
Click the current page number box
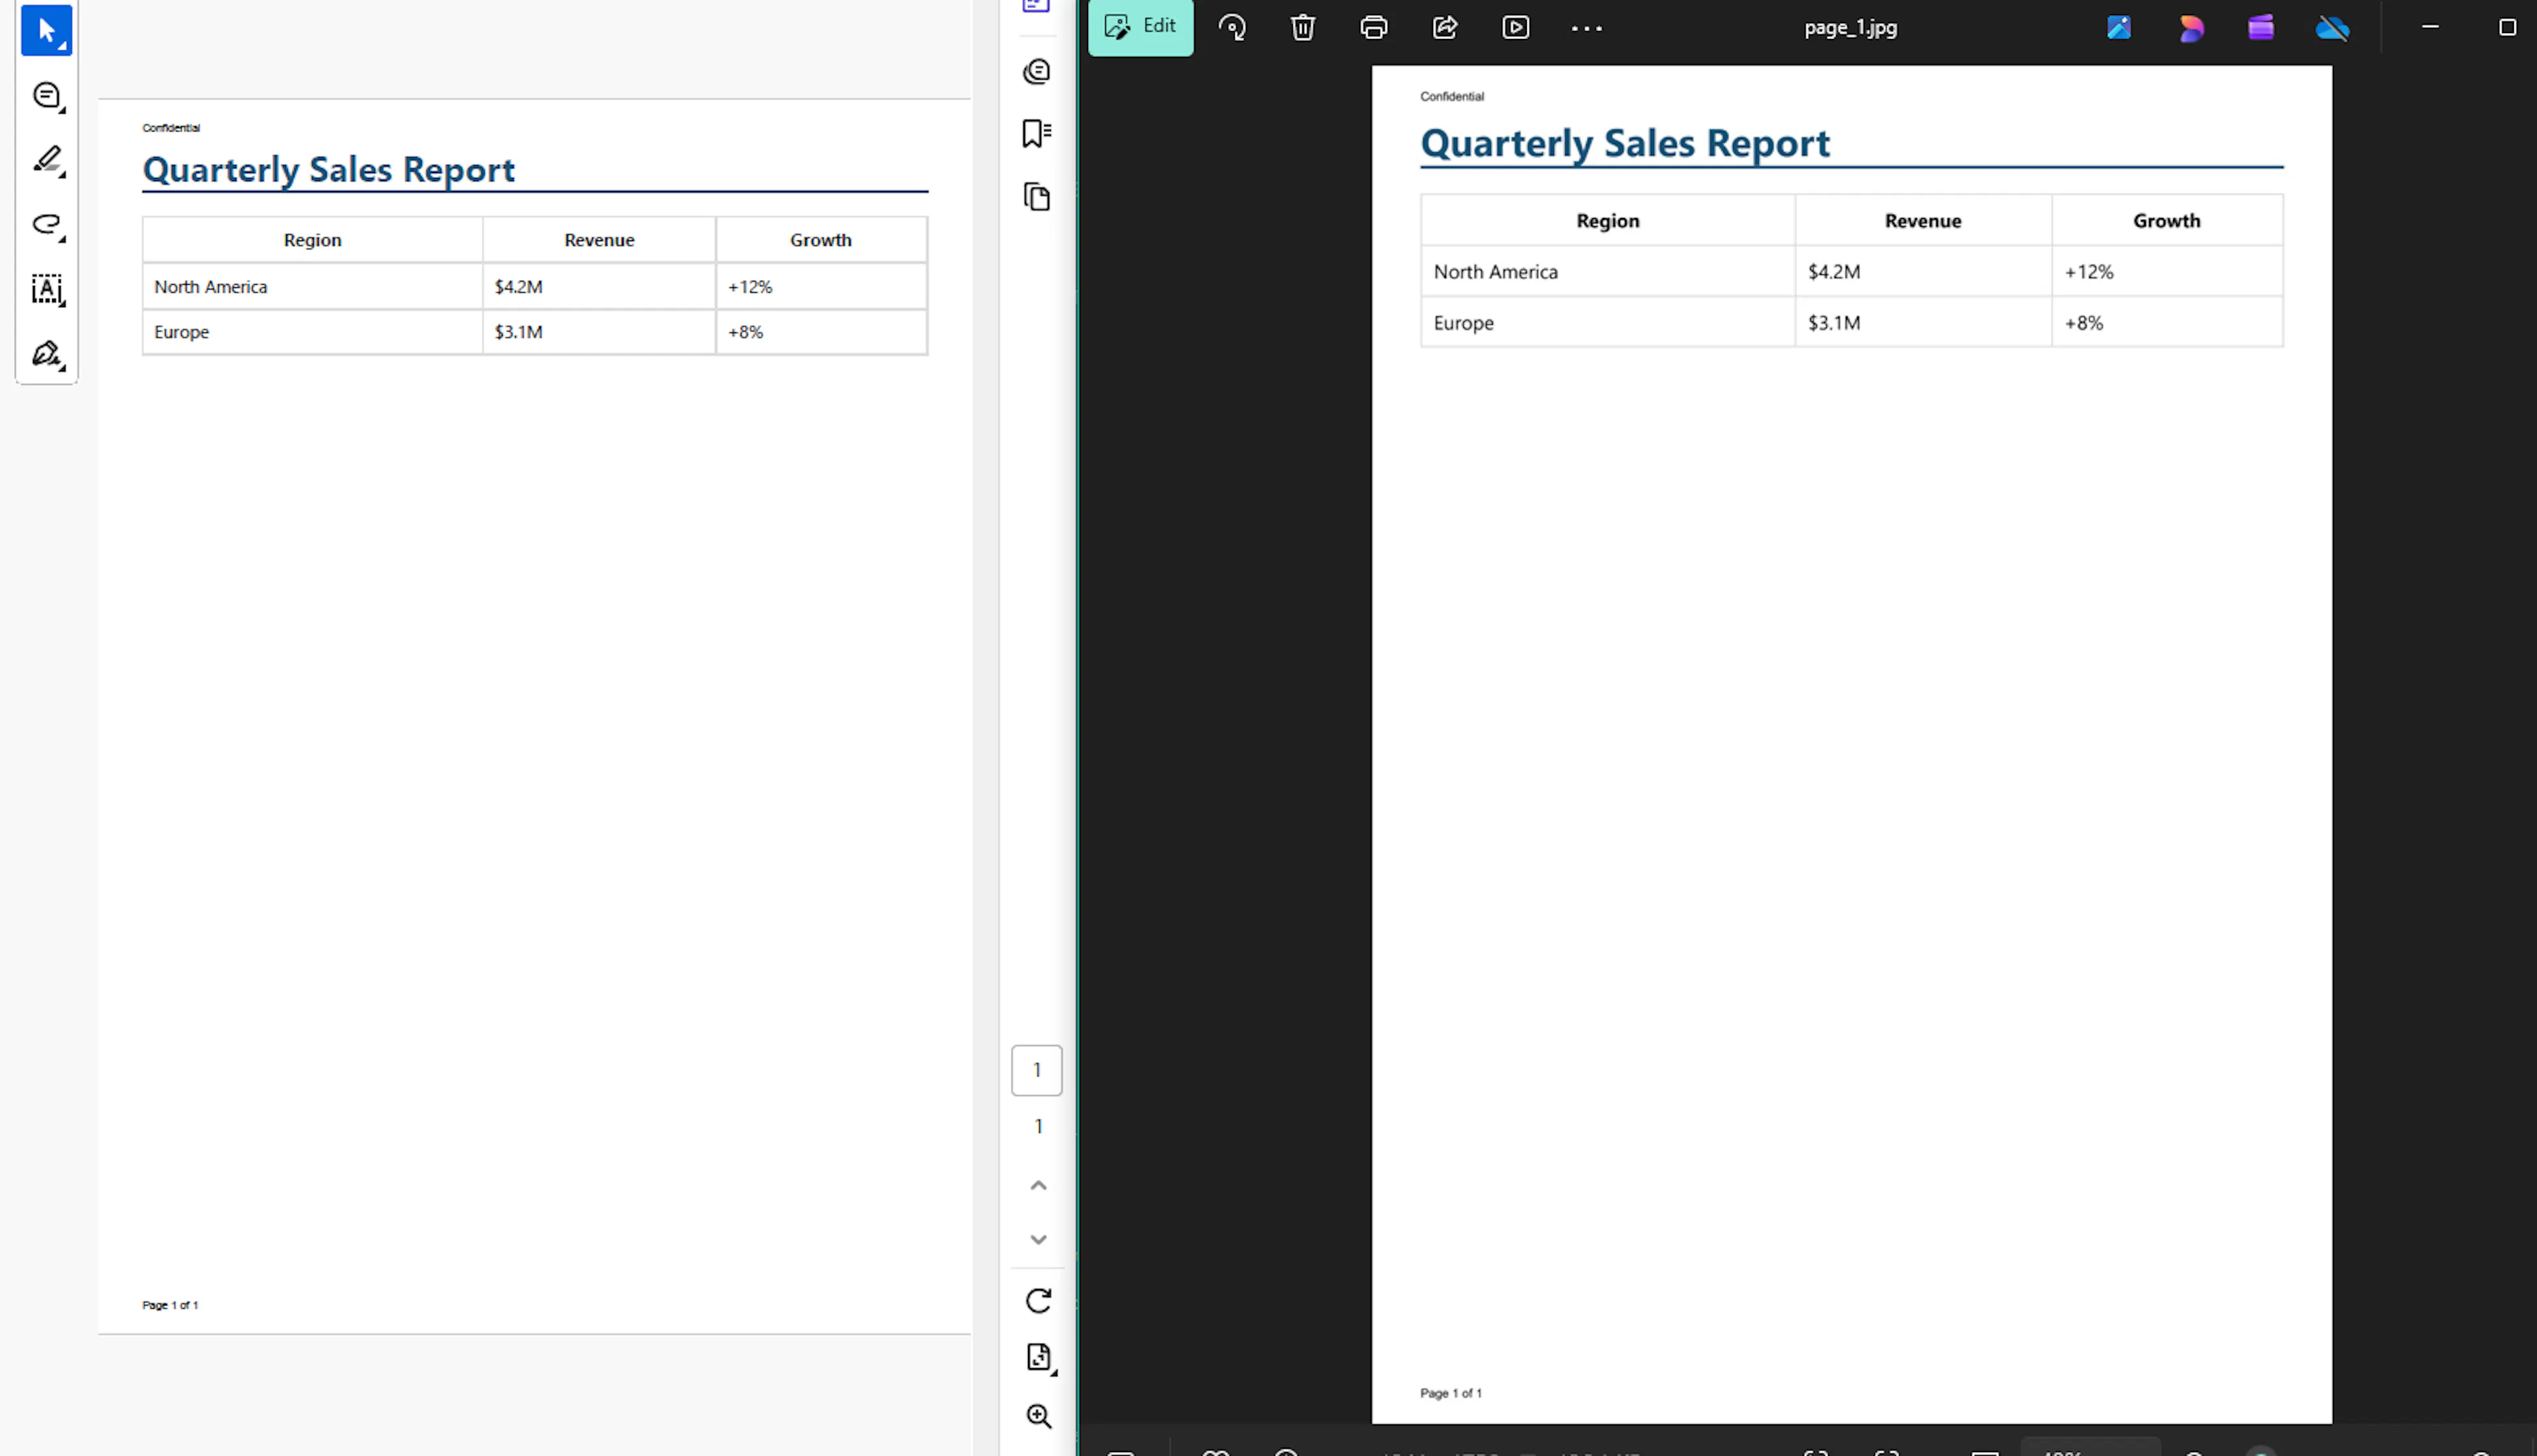tap(1037, 1070)
